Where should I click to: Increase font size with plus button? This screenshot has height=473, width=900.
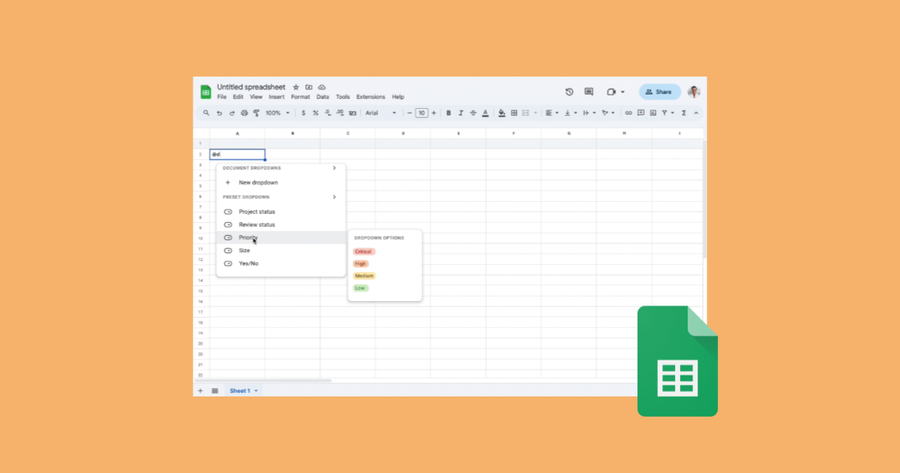[434, 113]
